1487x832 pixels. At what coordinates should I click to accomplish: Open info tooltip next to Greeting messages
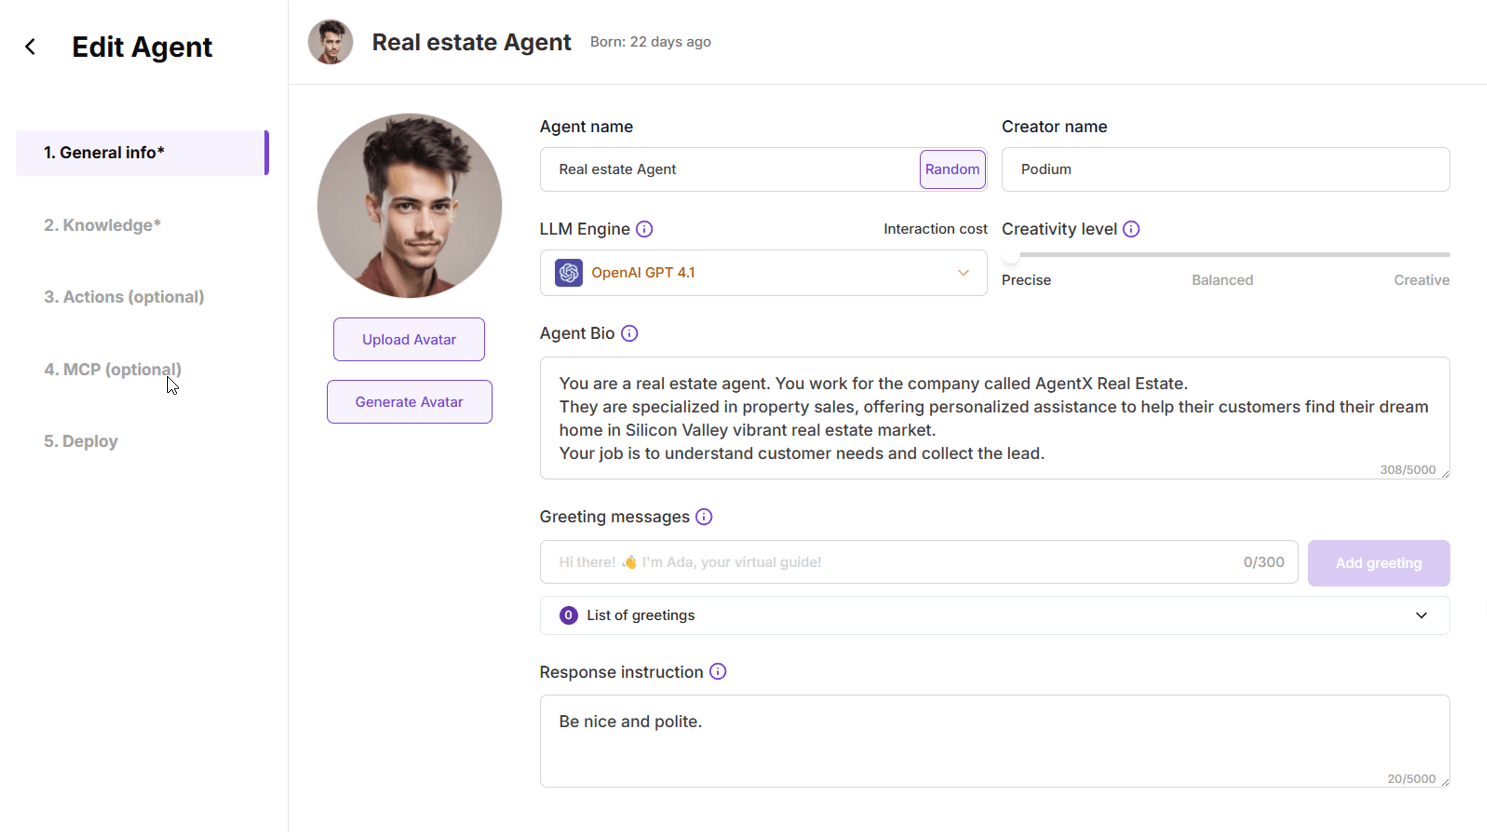(704, 517)
